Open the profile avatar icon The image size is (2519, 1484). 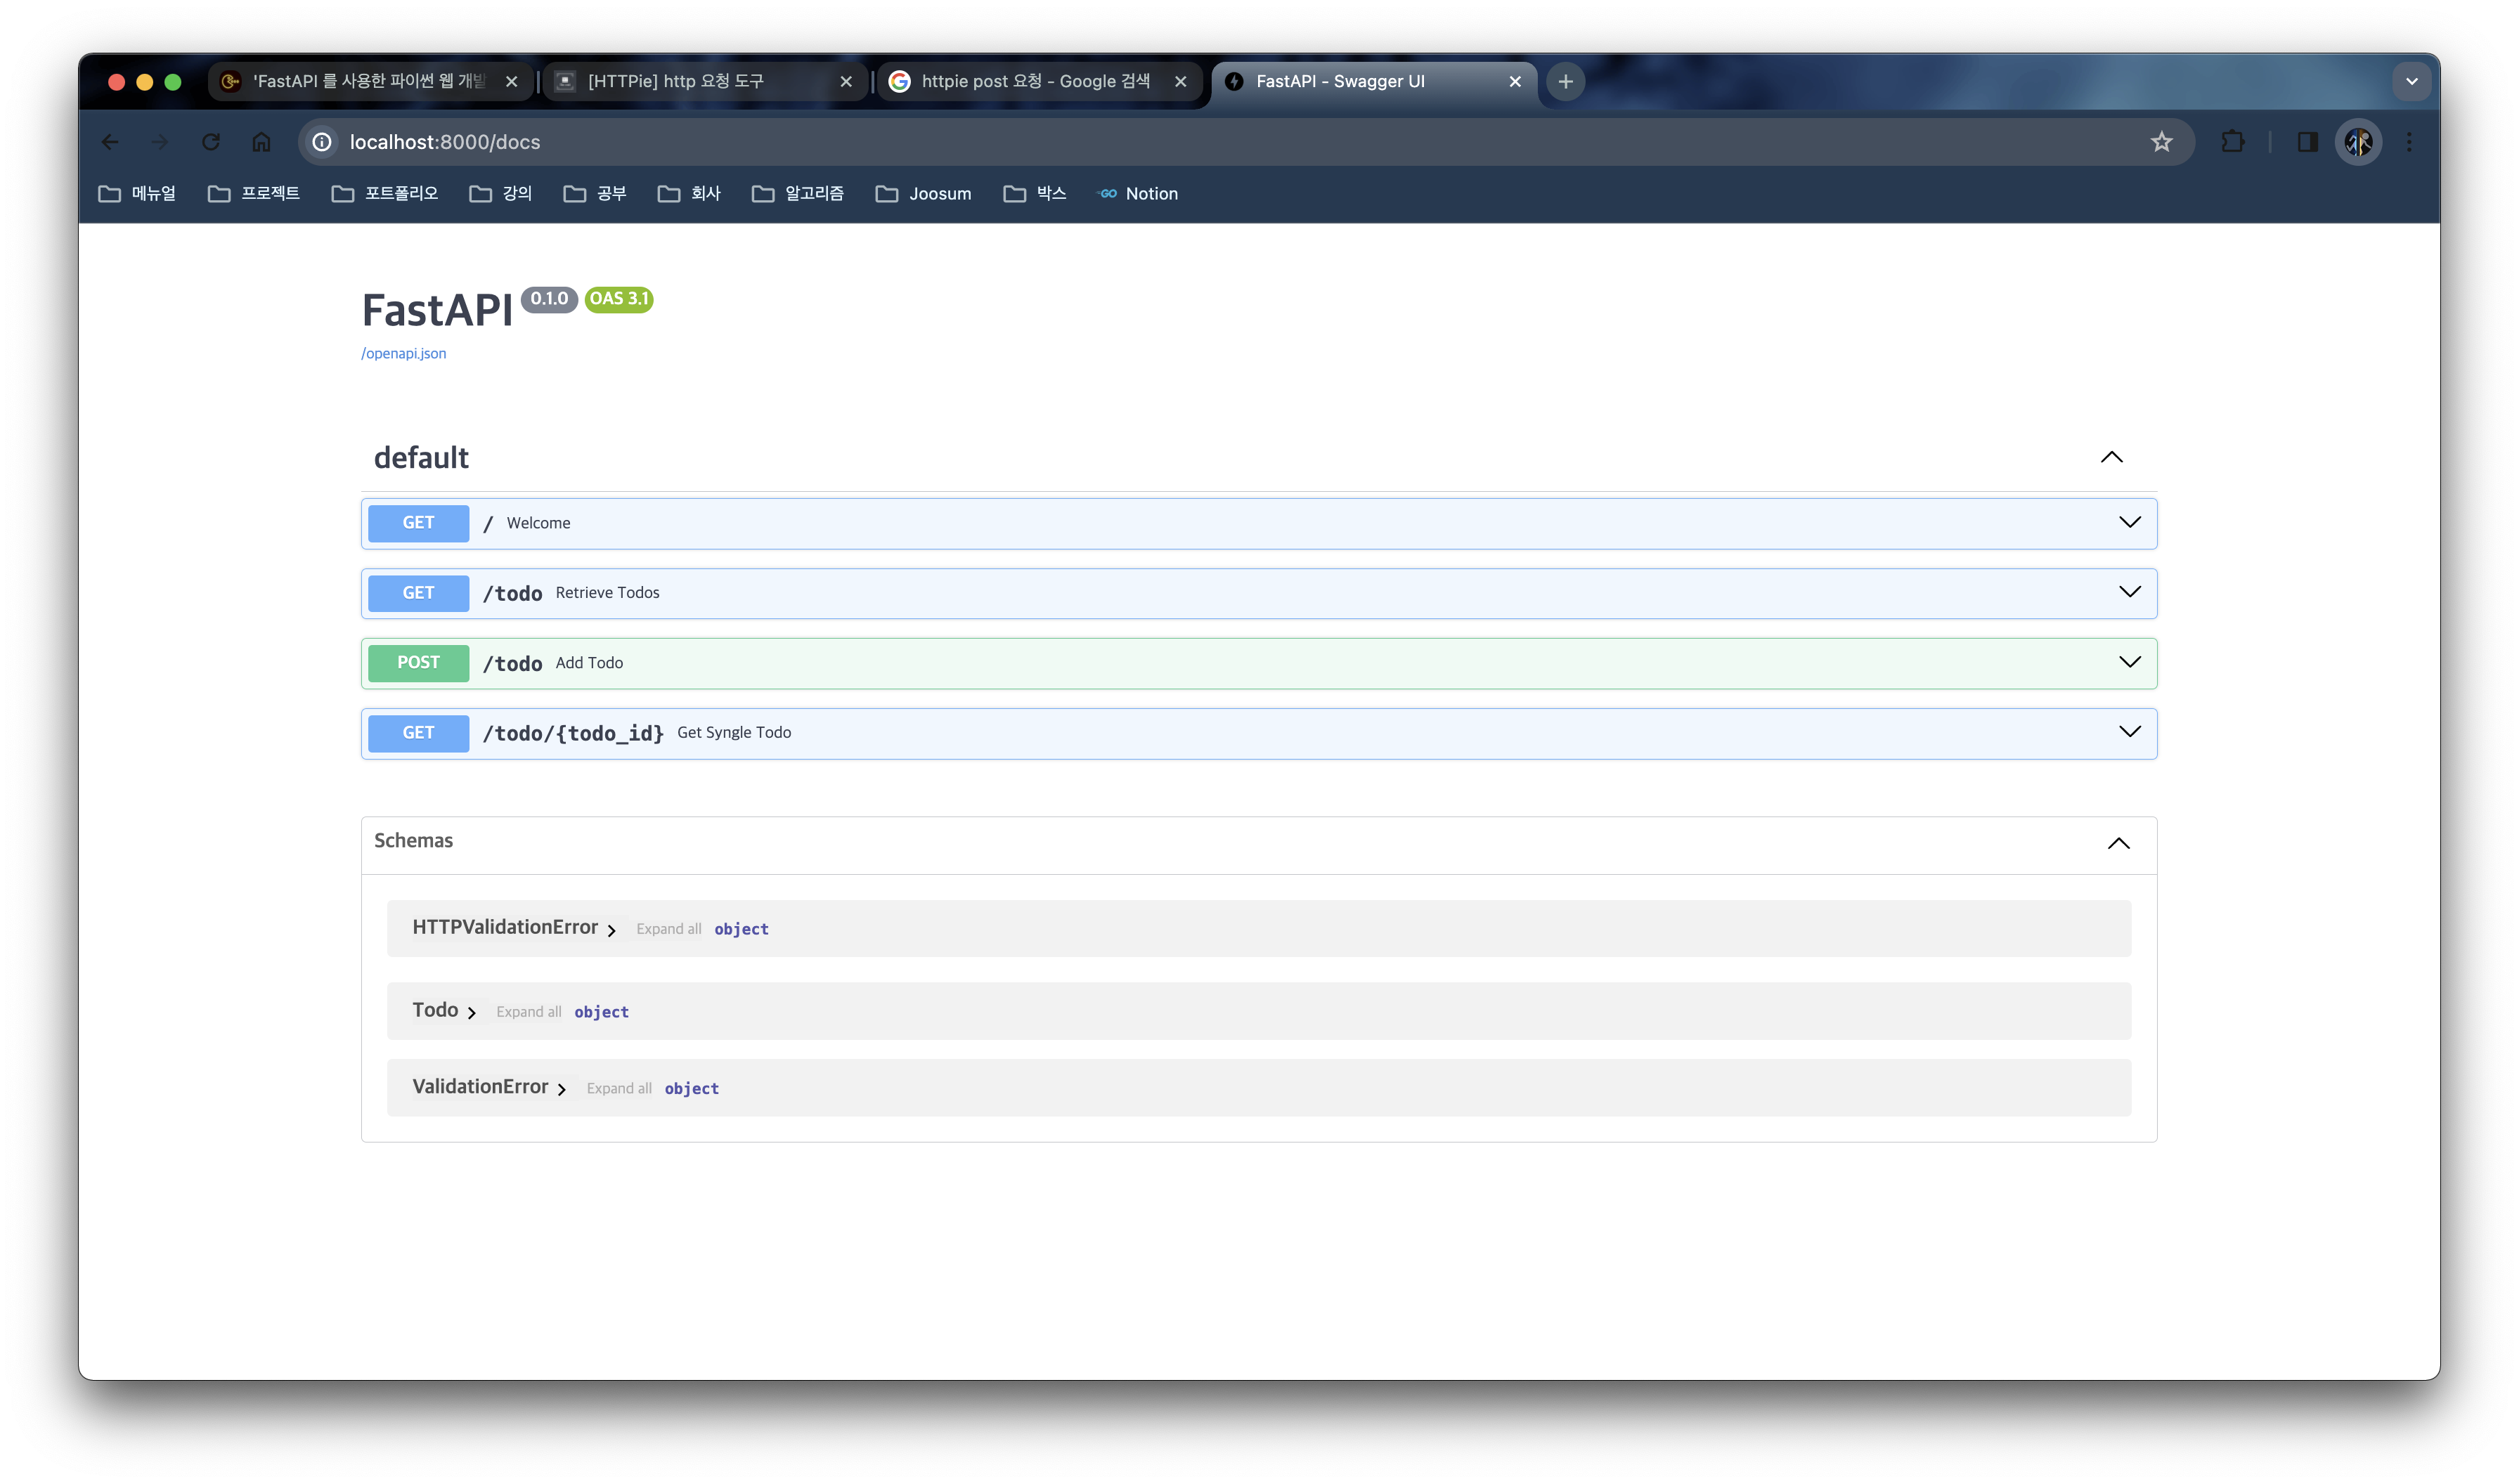click(x=2358, y=142)
